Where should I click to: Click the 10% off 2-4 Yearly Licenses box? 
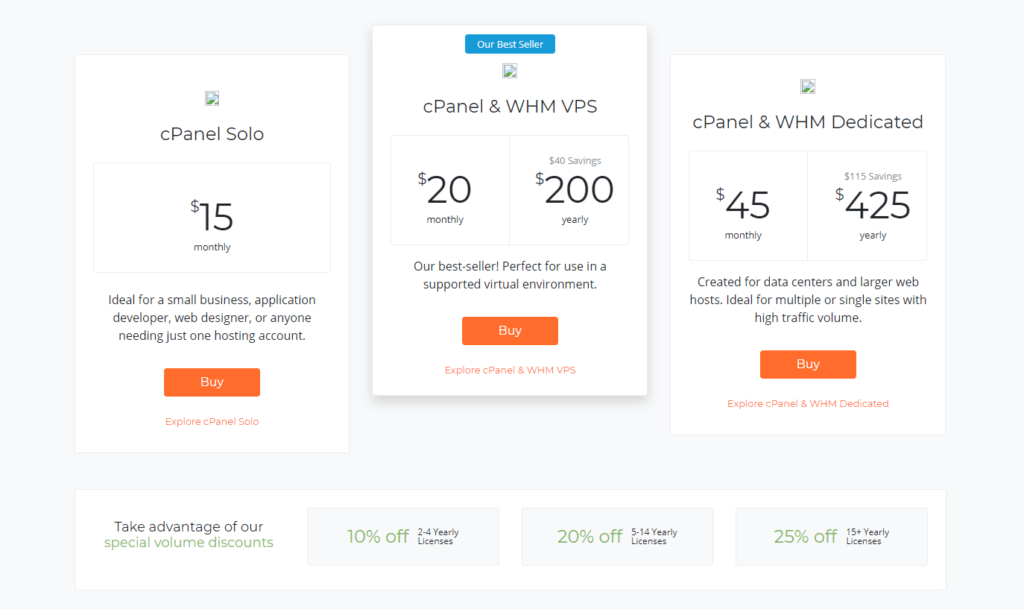(x=403, y=537)
